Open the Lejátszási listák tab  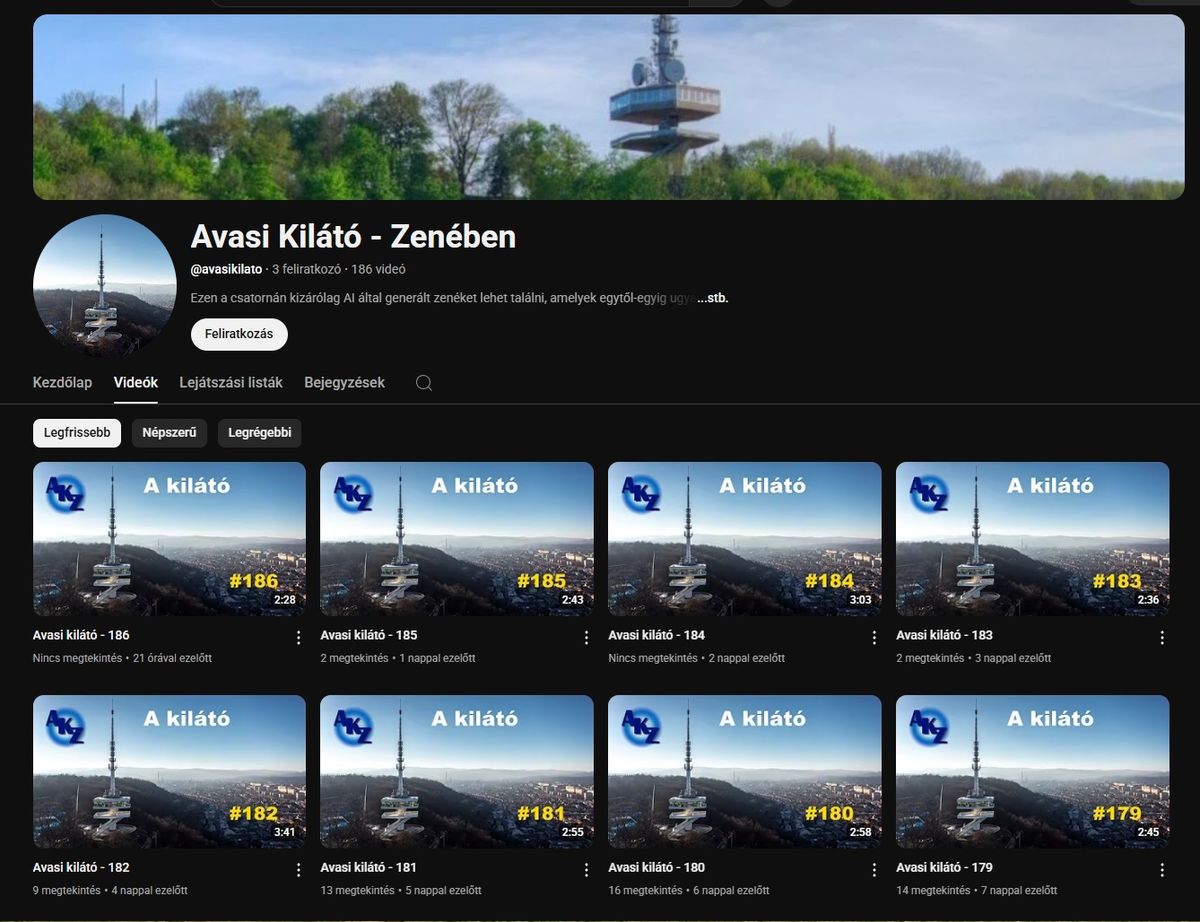coord(231,382)
